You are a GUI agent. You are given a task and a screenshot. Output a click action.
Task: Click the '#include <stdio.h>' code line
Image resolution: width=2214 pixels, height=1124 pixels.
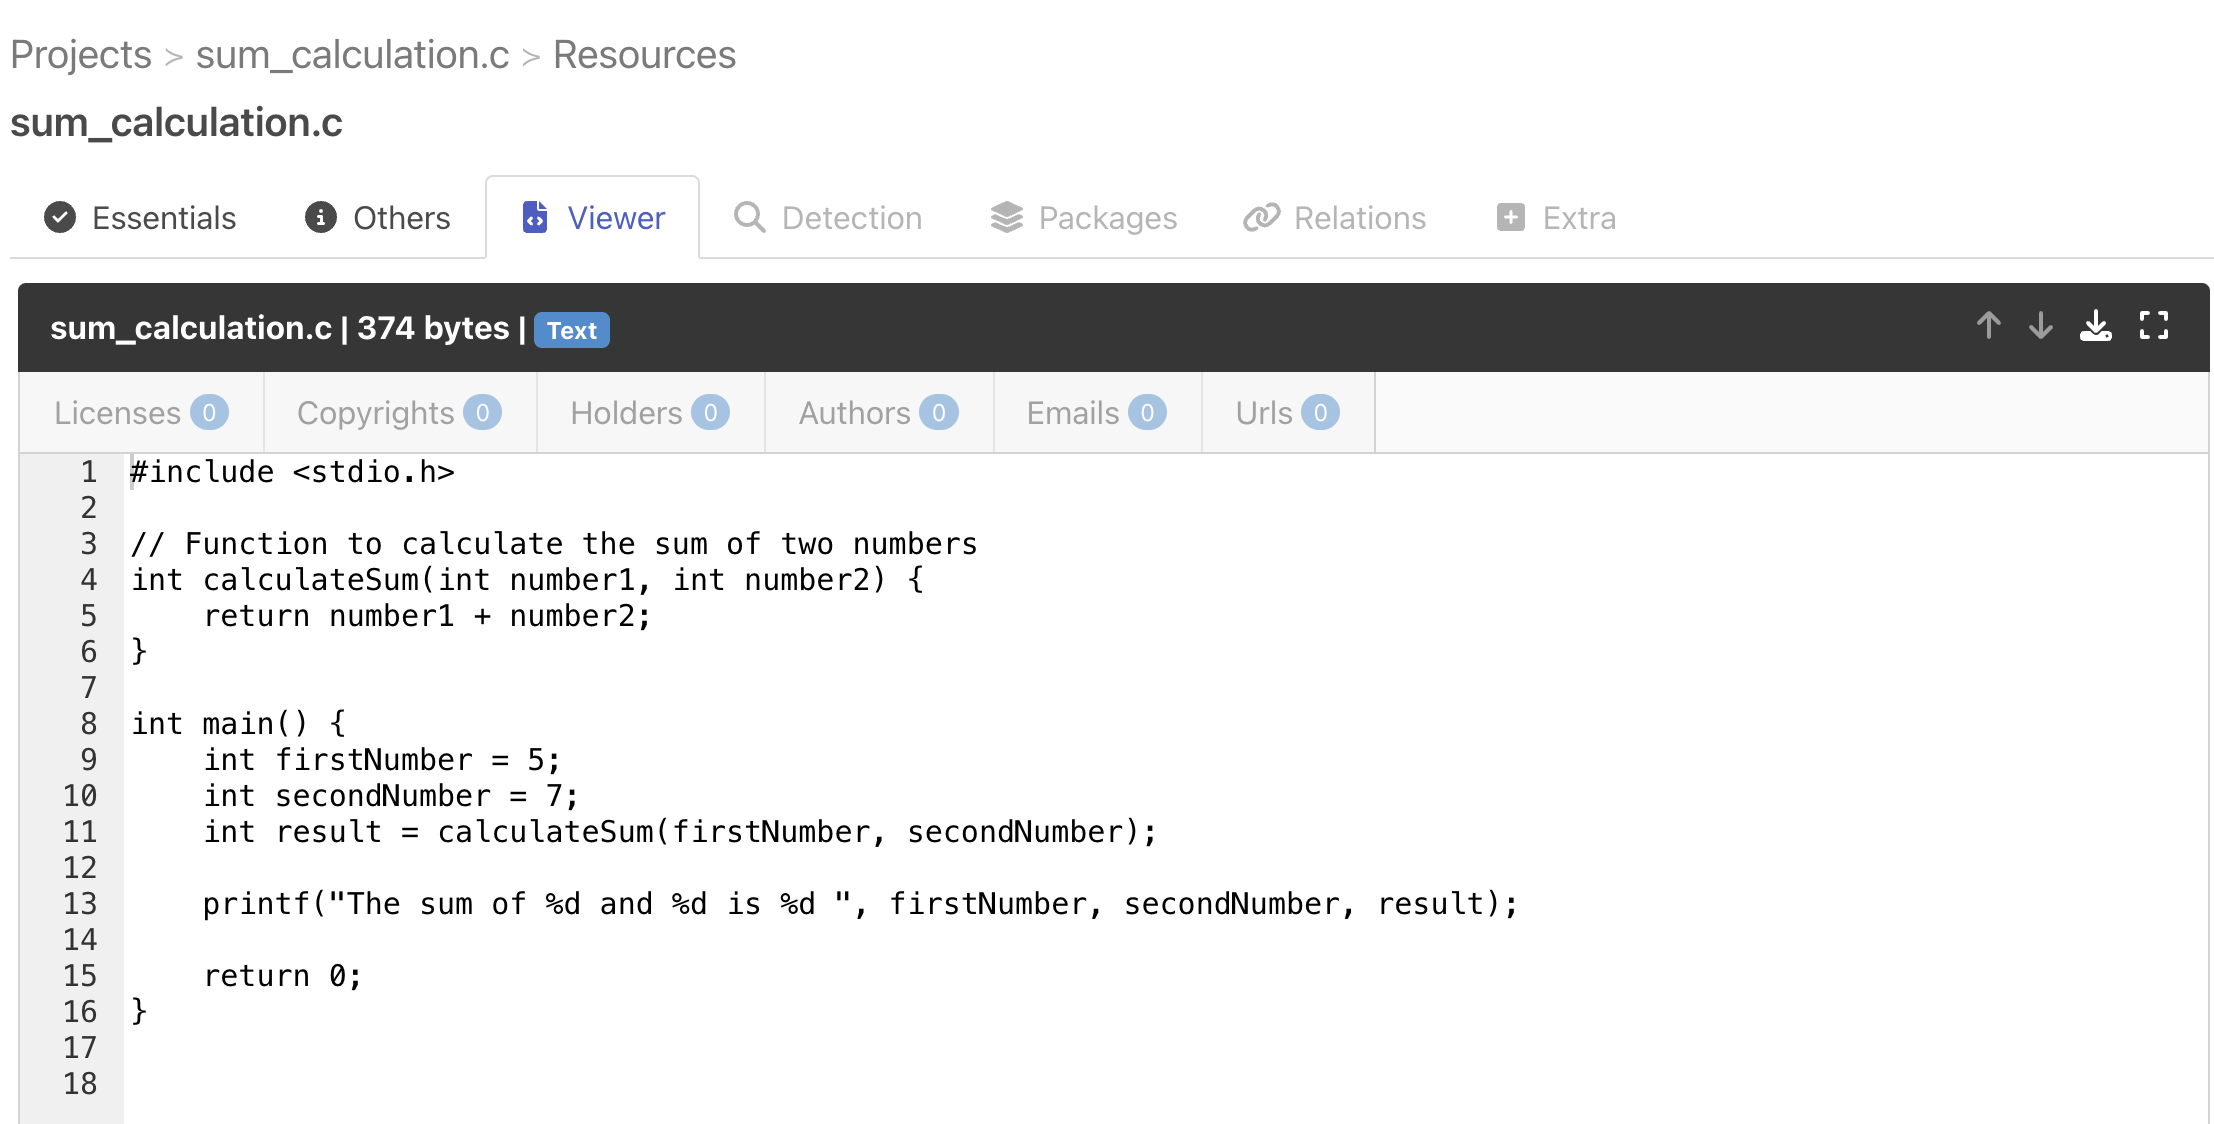[x=293, y=471]
